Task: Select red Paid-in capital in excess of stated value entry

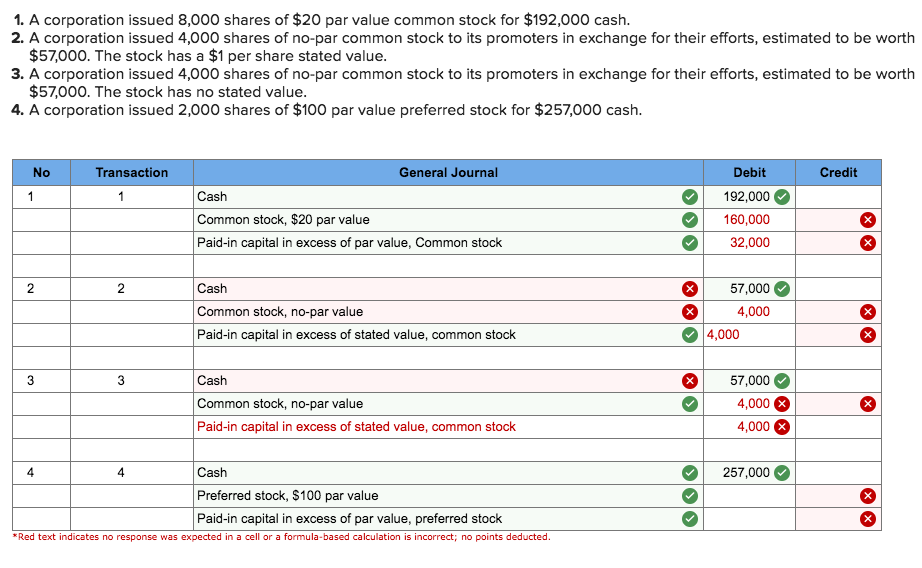Action: 356,427
